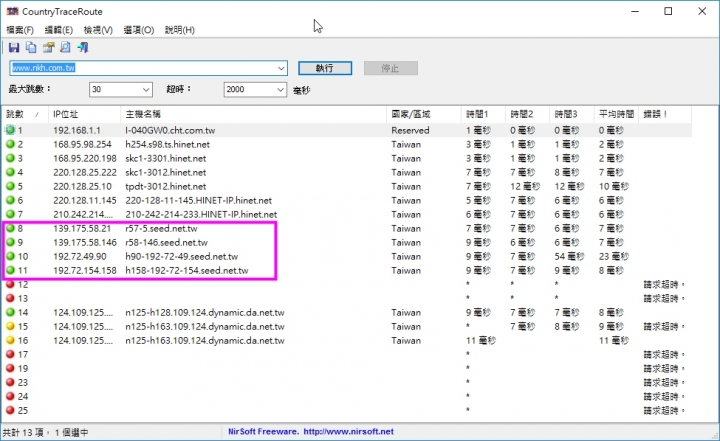720x441 pixels.
Task: Click the 停止 button
Action: (391, 68)
